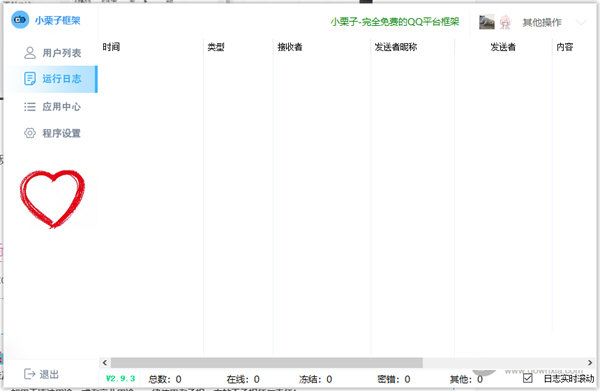Click the 应用中心 list icon
The image size is (600, 391).
pyautogui.click(x=30, y=107)
